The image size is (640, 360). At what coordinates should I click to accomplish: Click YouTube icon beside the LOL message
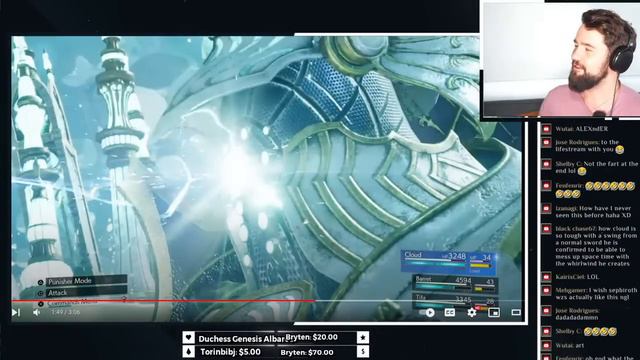(546, 277)
